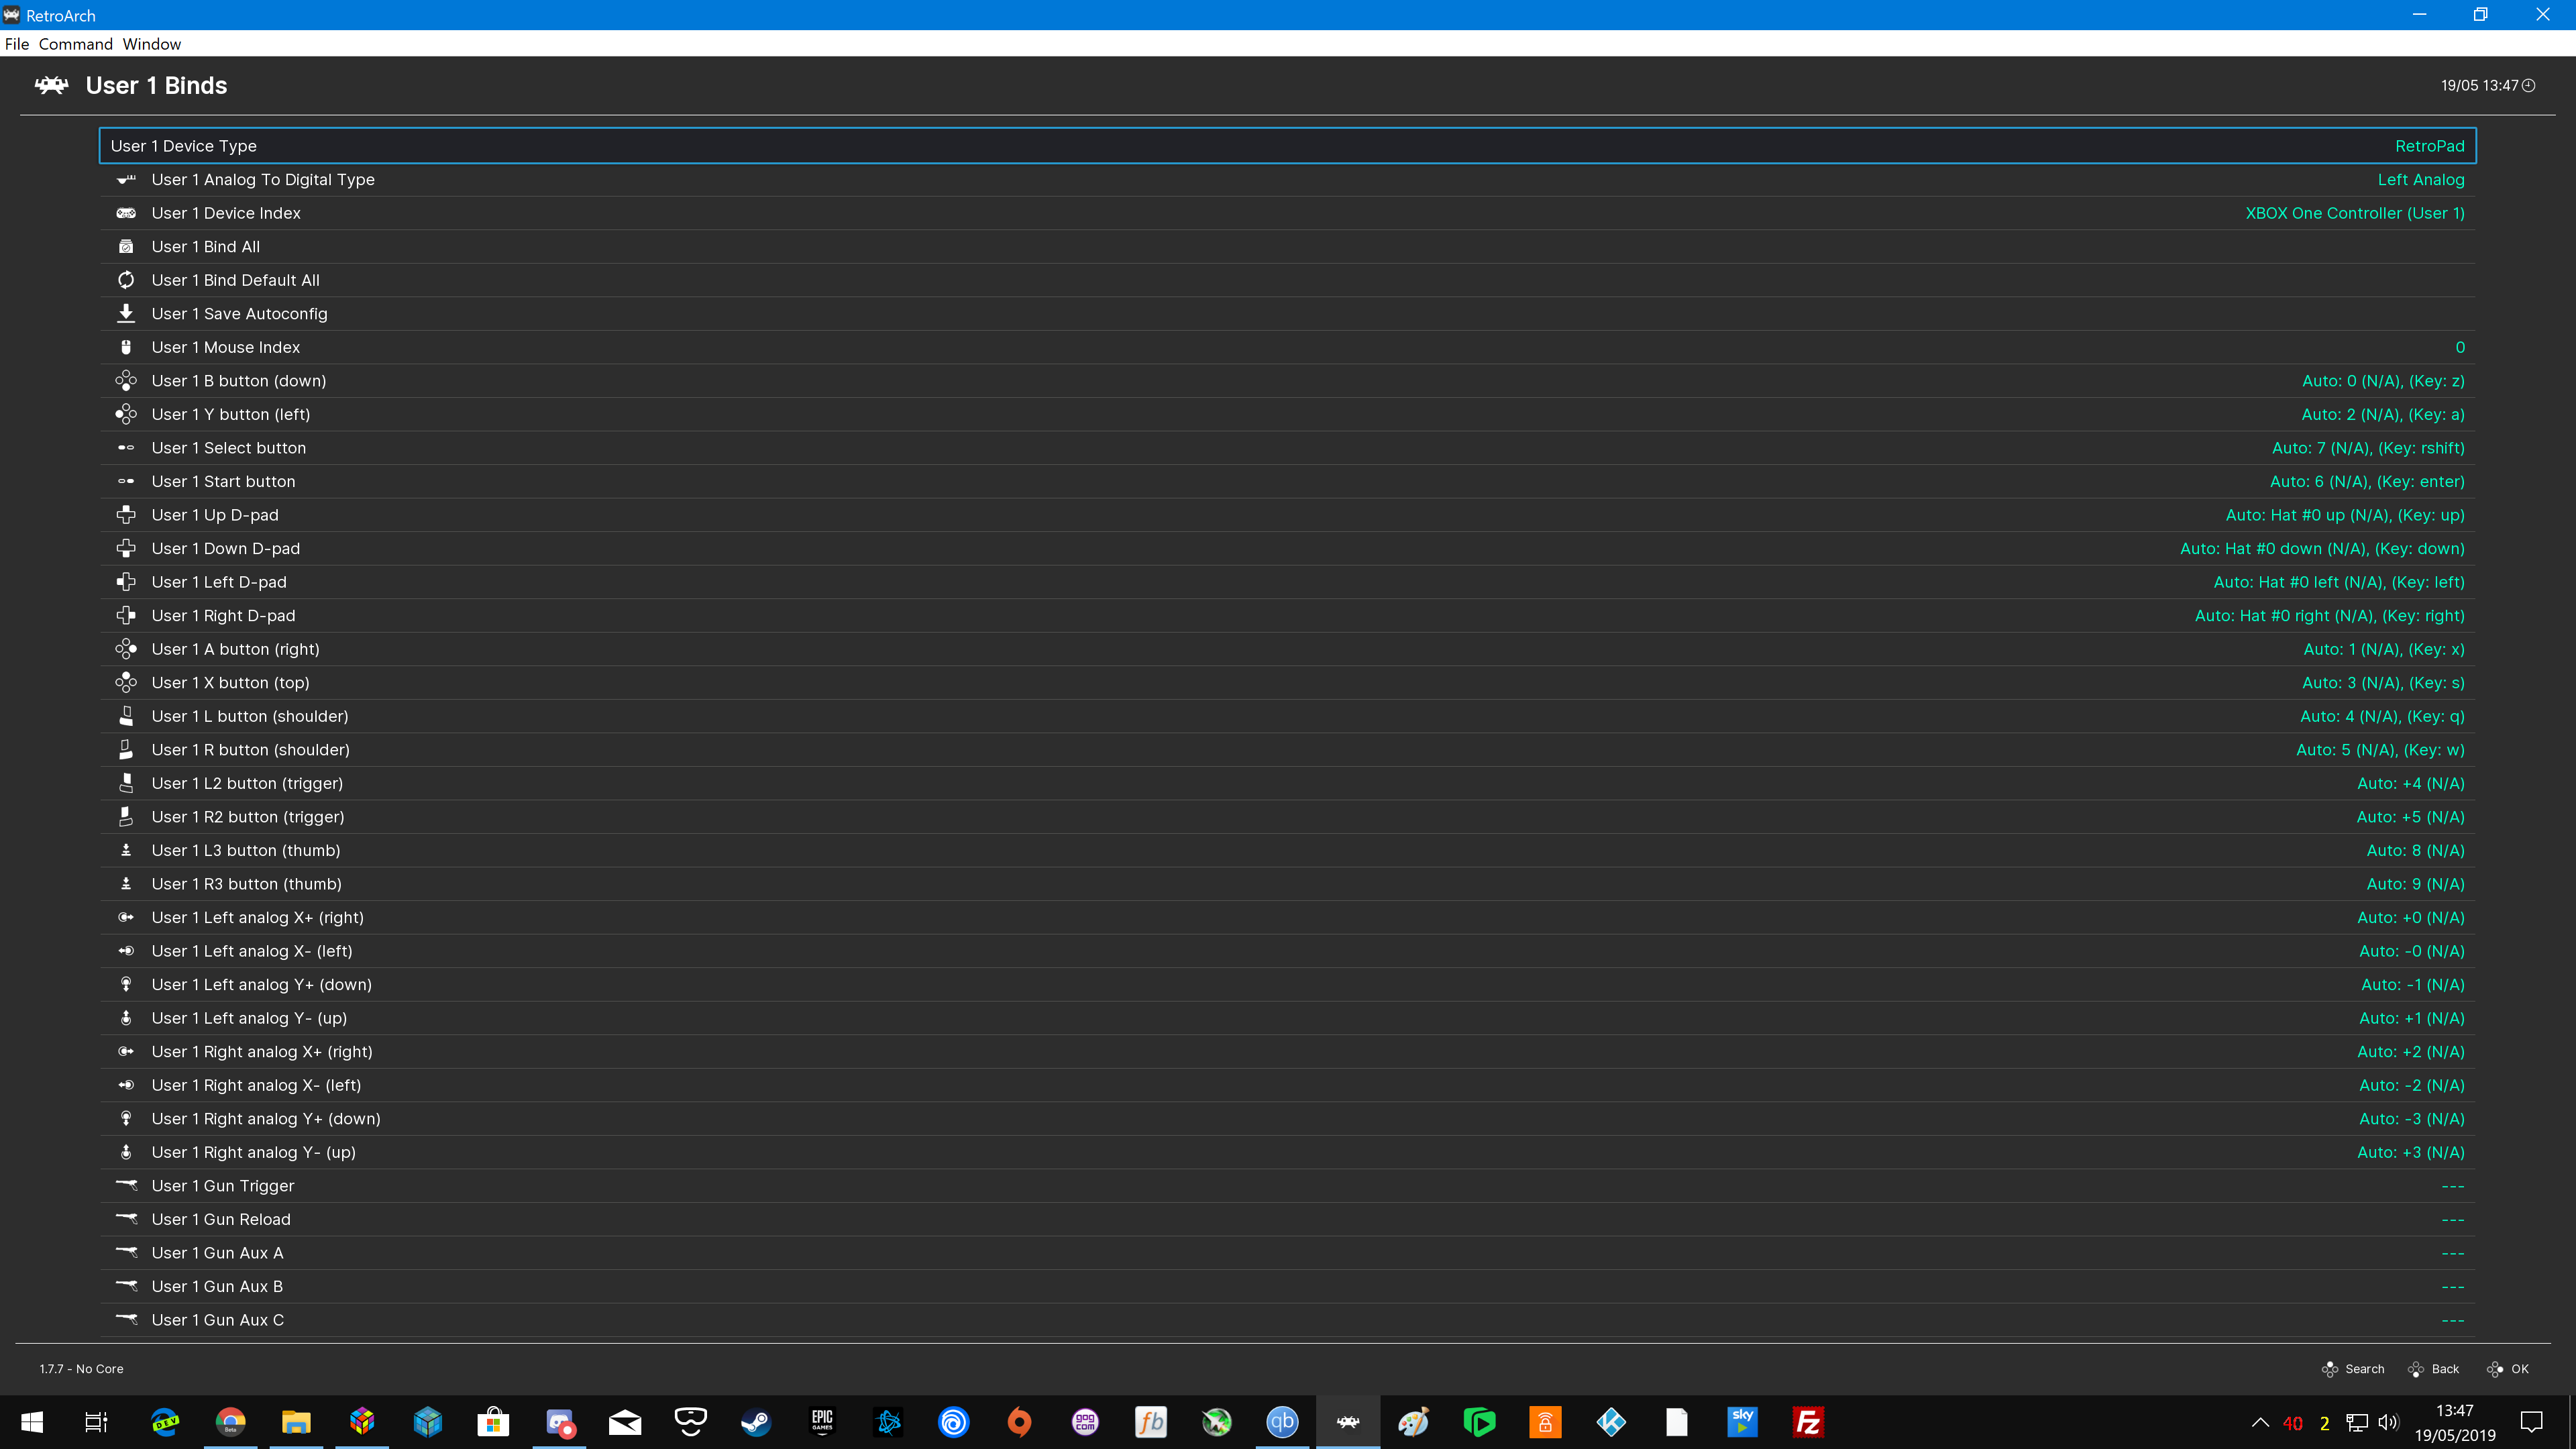Select the User 1 Gun Reload row
The height and width of the screenshot is (1449, 2576).
pyautogui.click(x=1287, y=1219)
